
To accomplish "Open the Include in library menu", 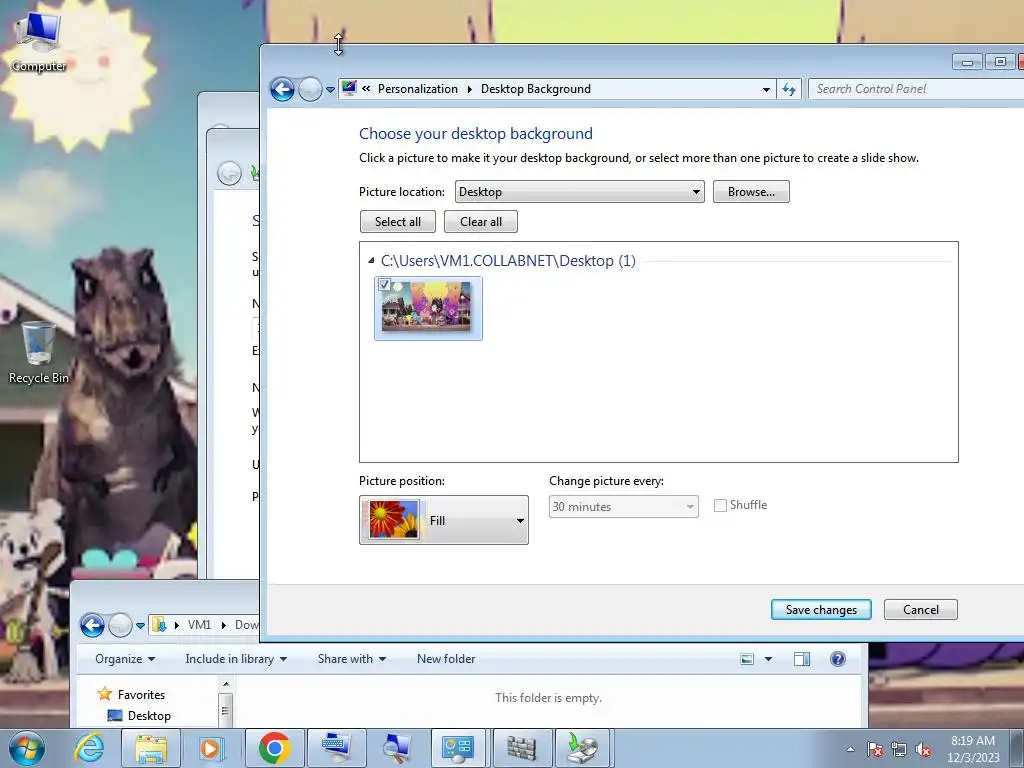I will point(236,659).
